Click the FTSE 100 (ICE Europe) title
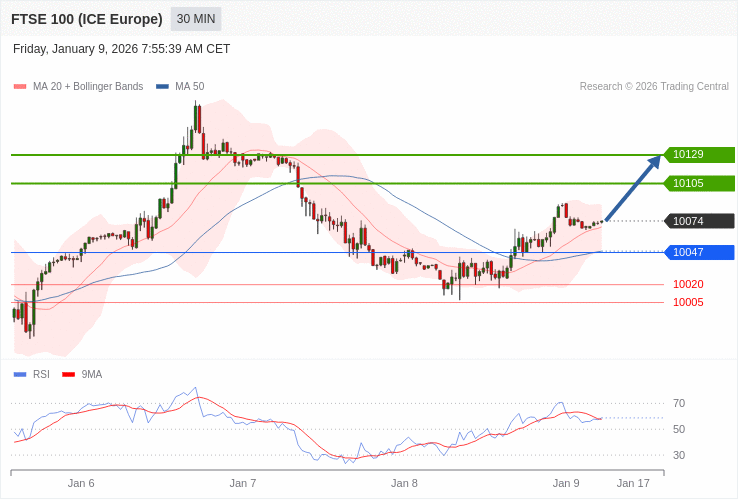The height and width of the screenshot is (500, 738). (x=87, y=19)
